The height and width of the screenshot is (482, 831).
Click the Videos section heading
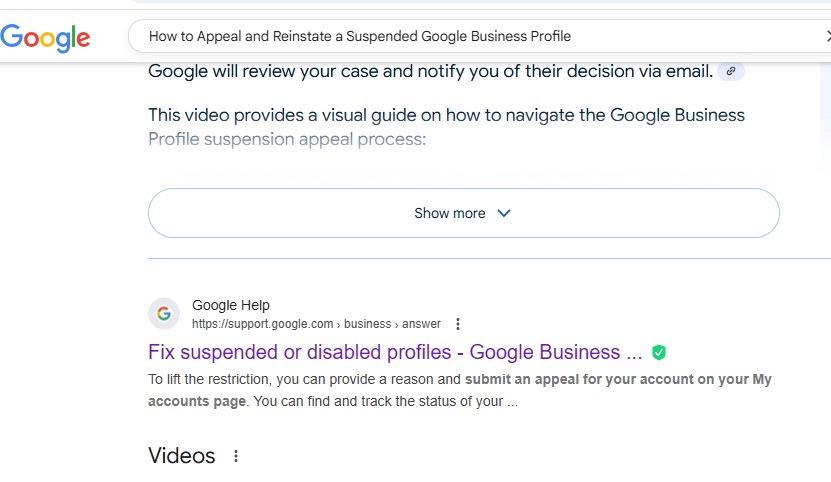(x=182, y=455)
